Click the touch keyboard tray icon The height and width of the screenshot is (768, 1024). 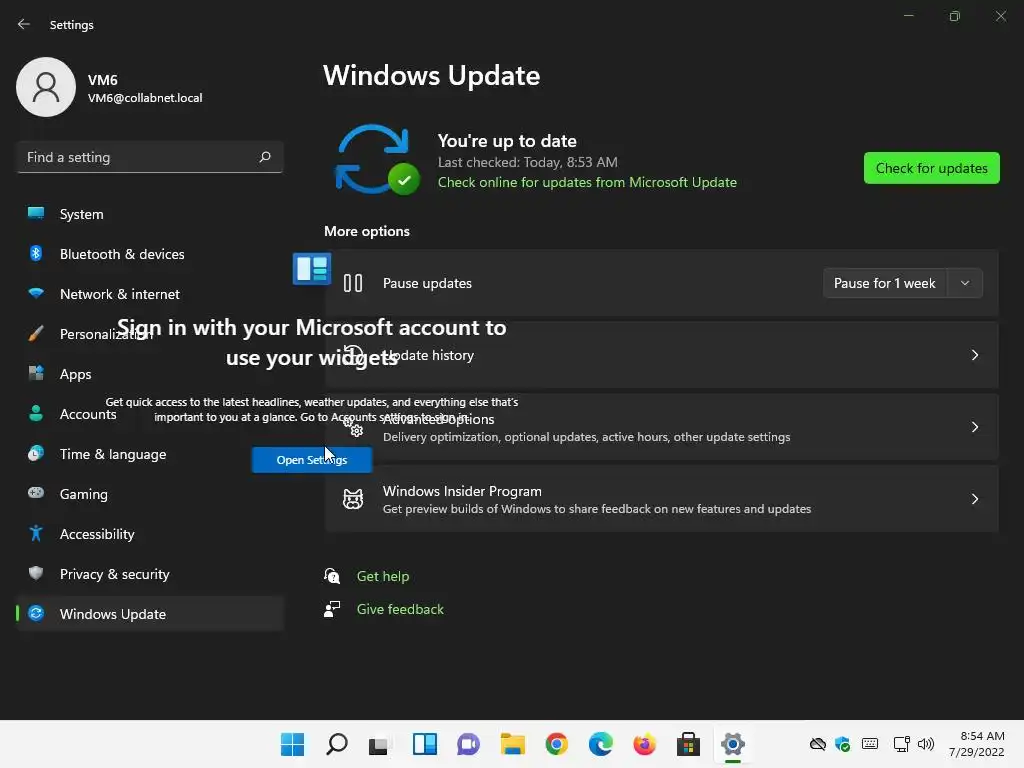870,744
